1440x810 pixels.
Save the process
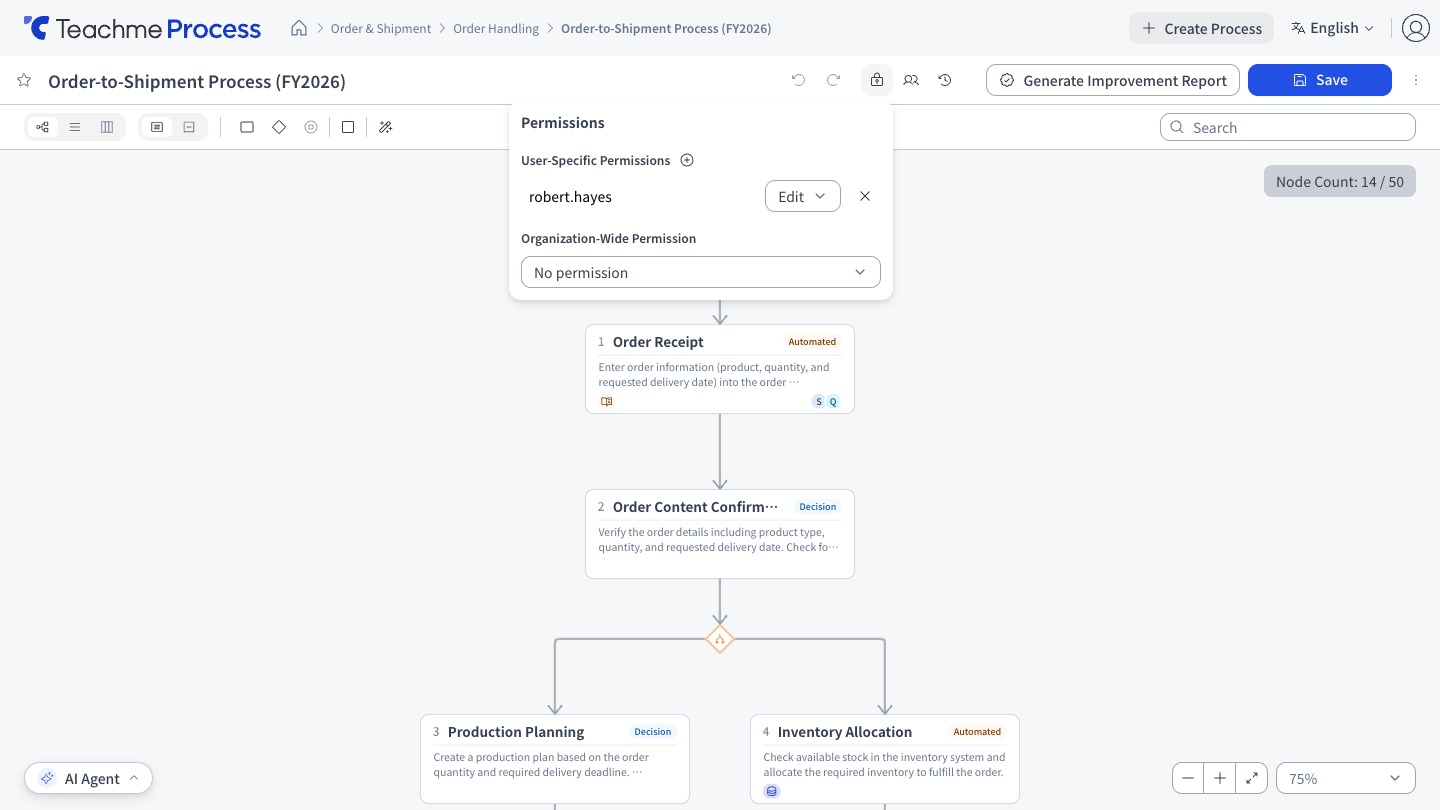pos(1320,80)
